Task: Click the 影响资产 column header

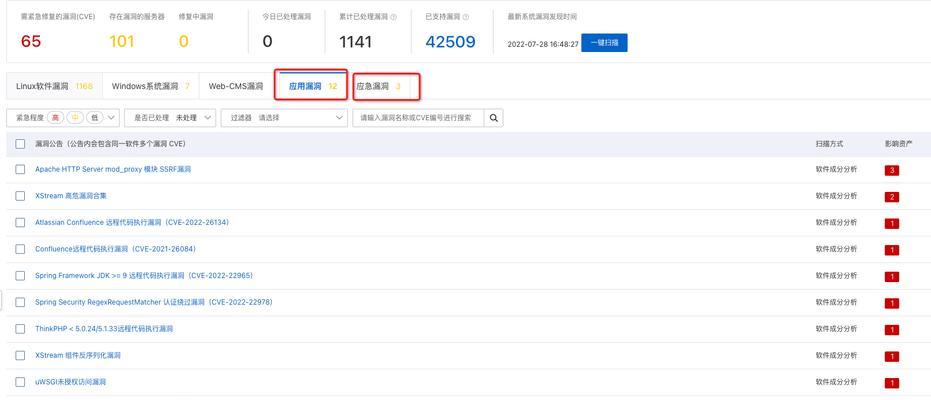Action: coord(898,144)
